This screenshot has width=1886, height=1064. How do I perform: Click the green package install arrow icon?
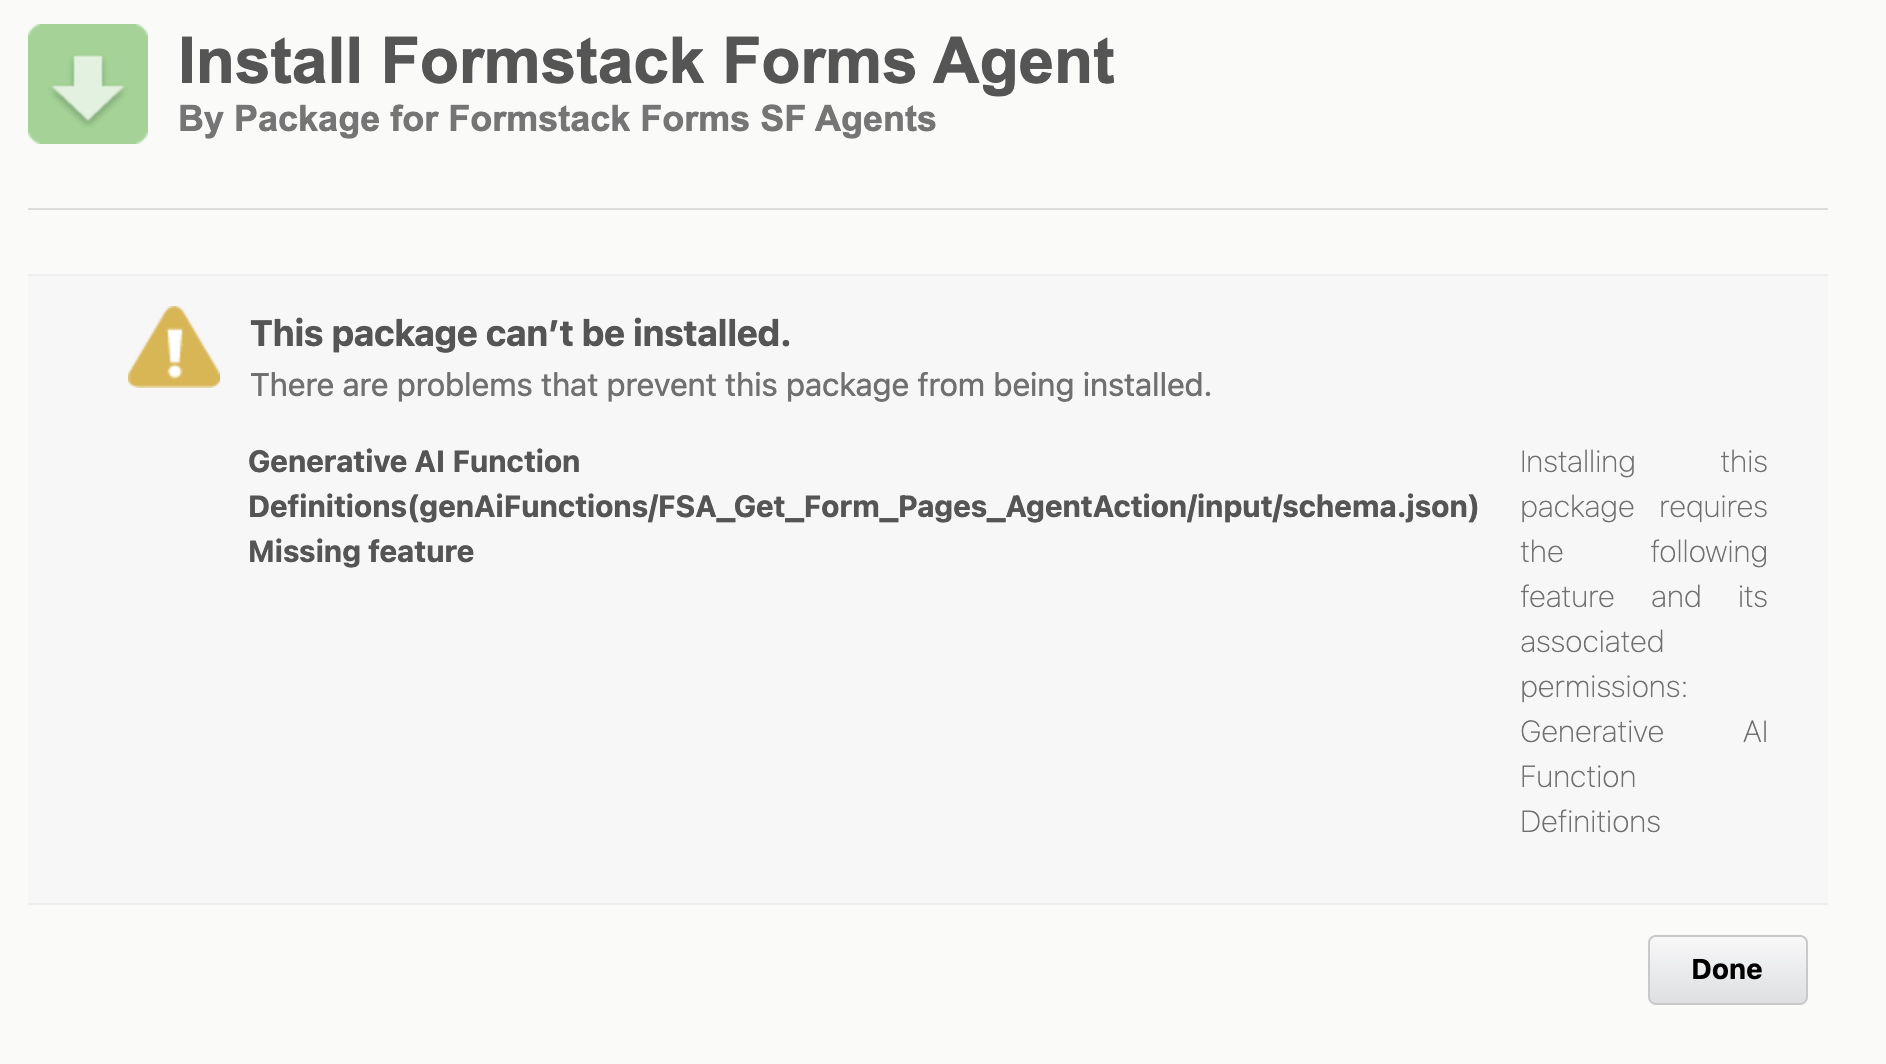coord(88,84)
